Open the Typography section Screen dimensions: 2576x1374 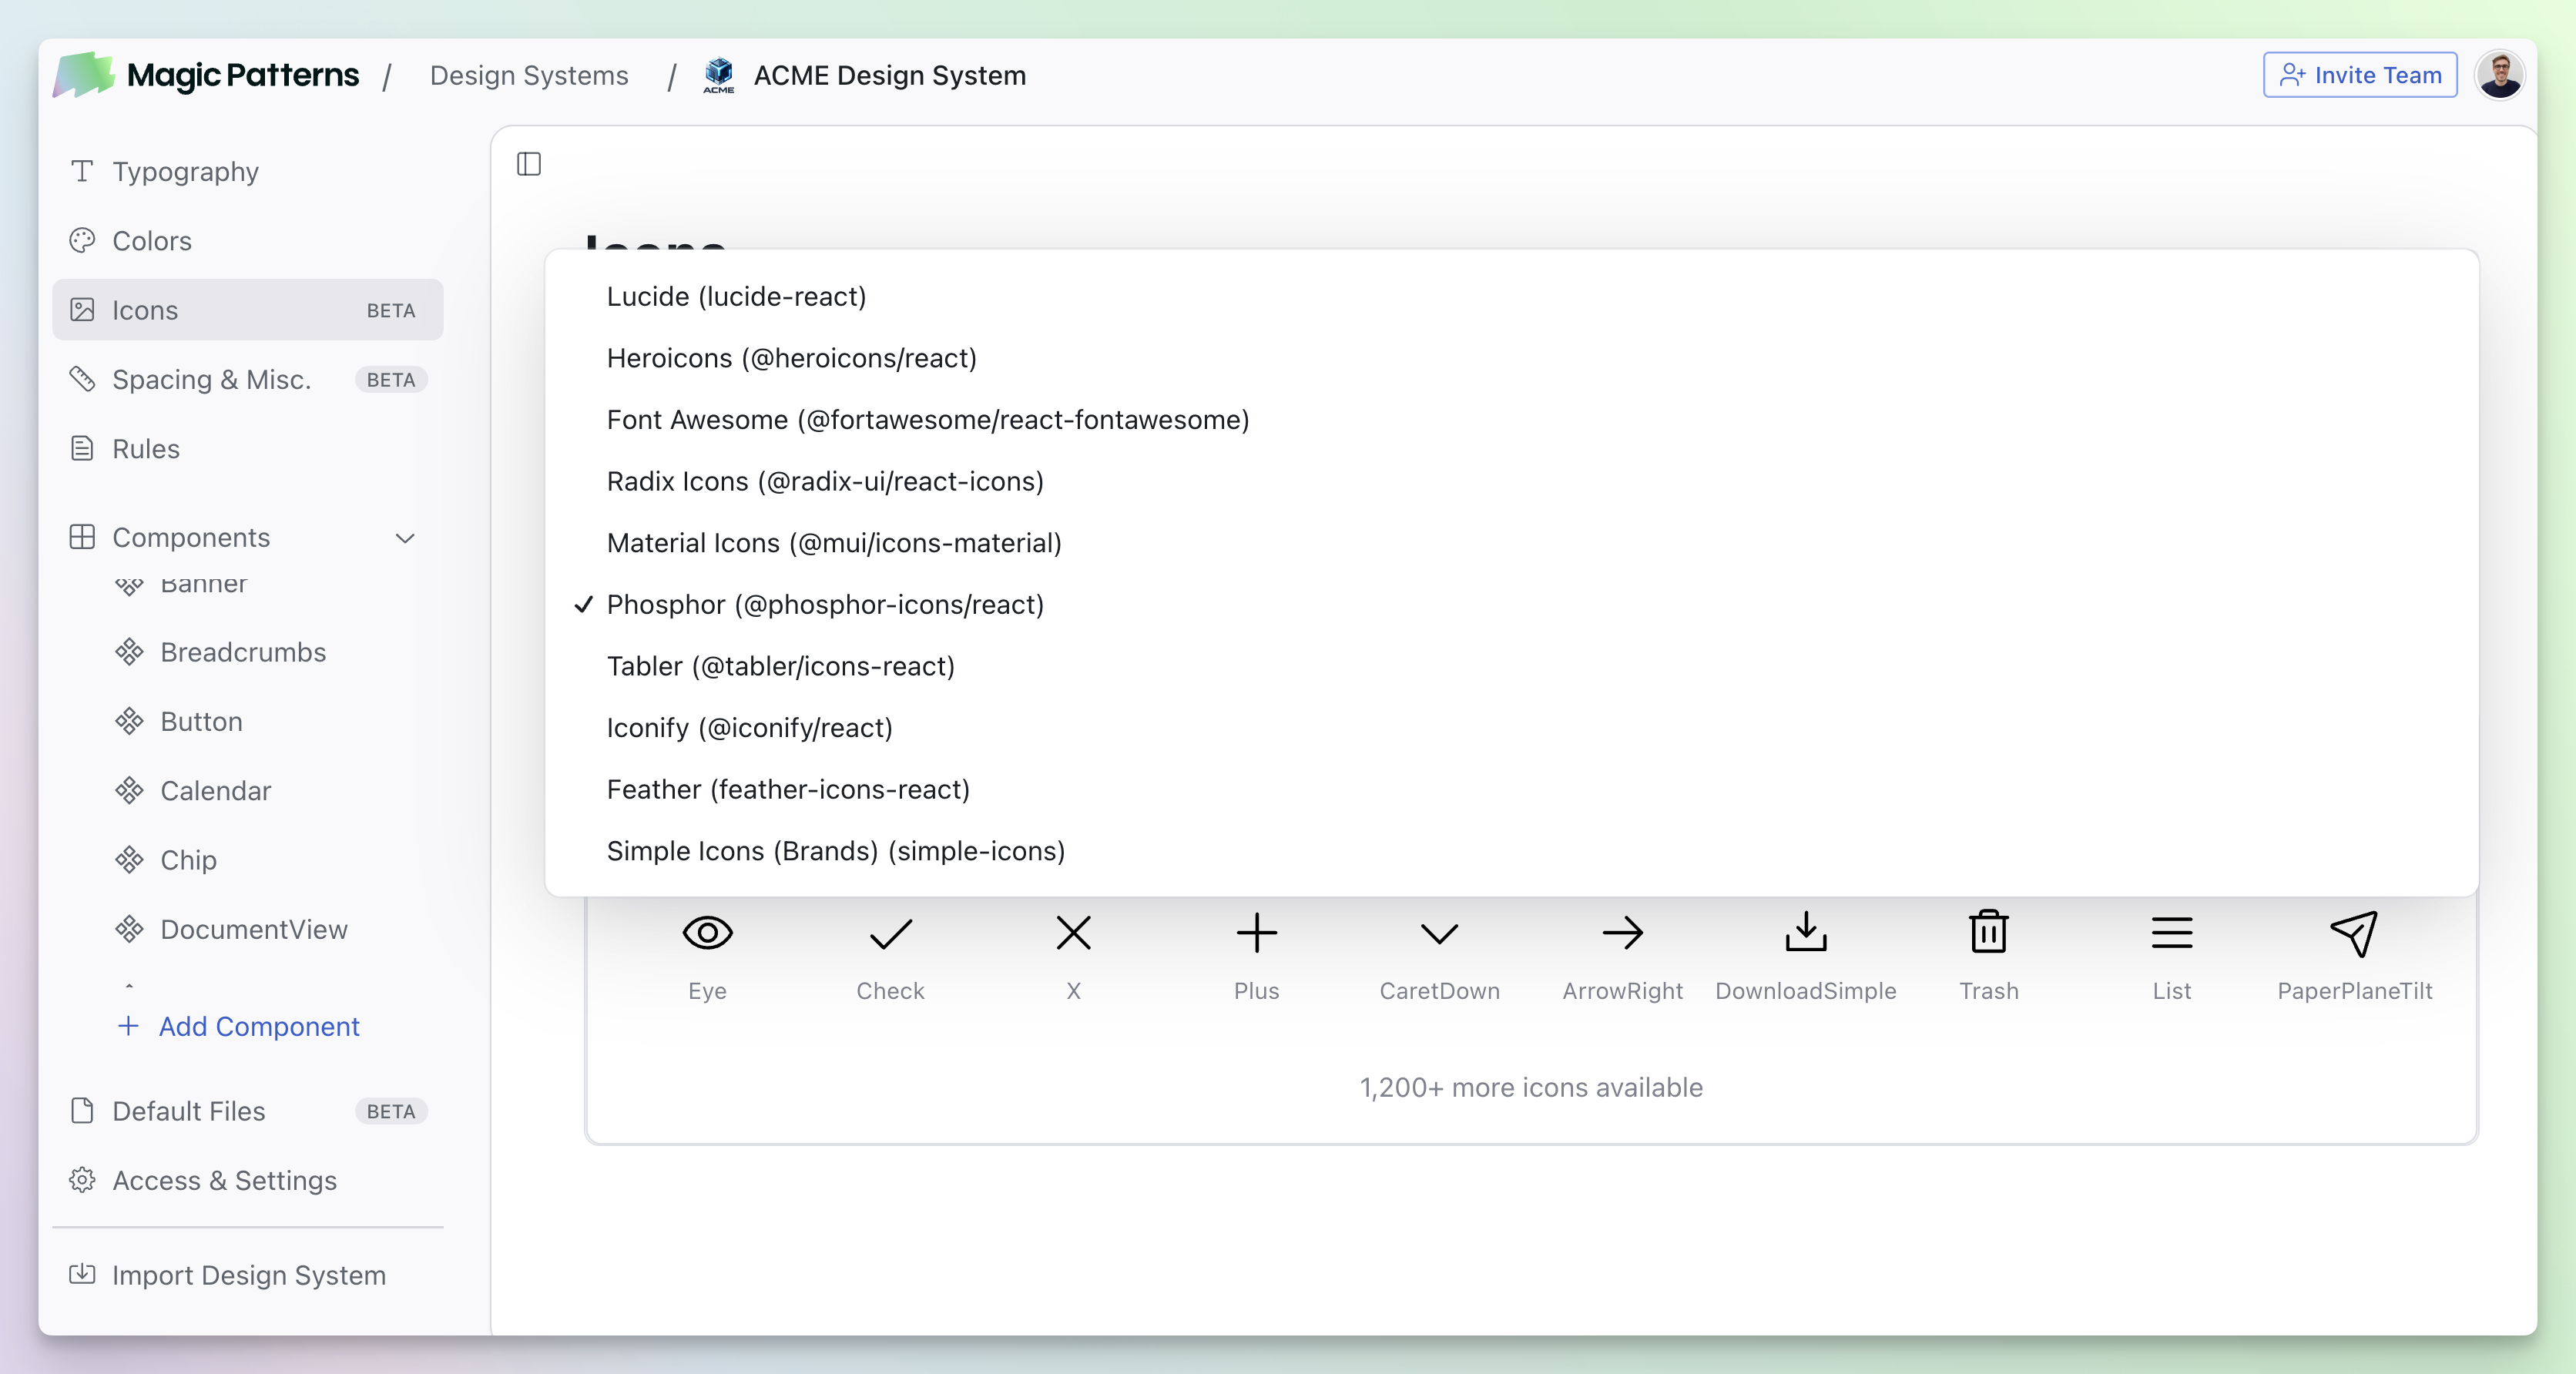tap(185, 171)
